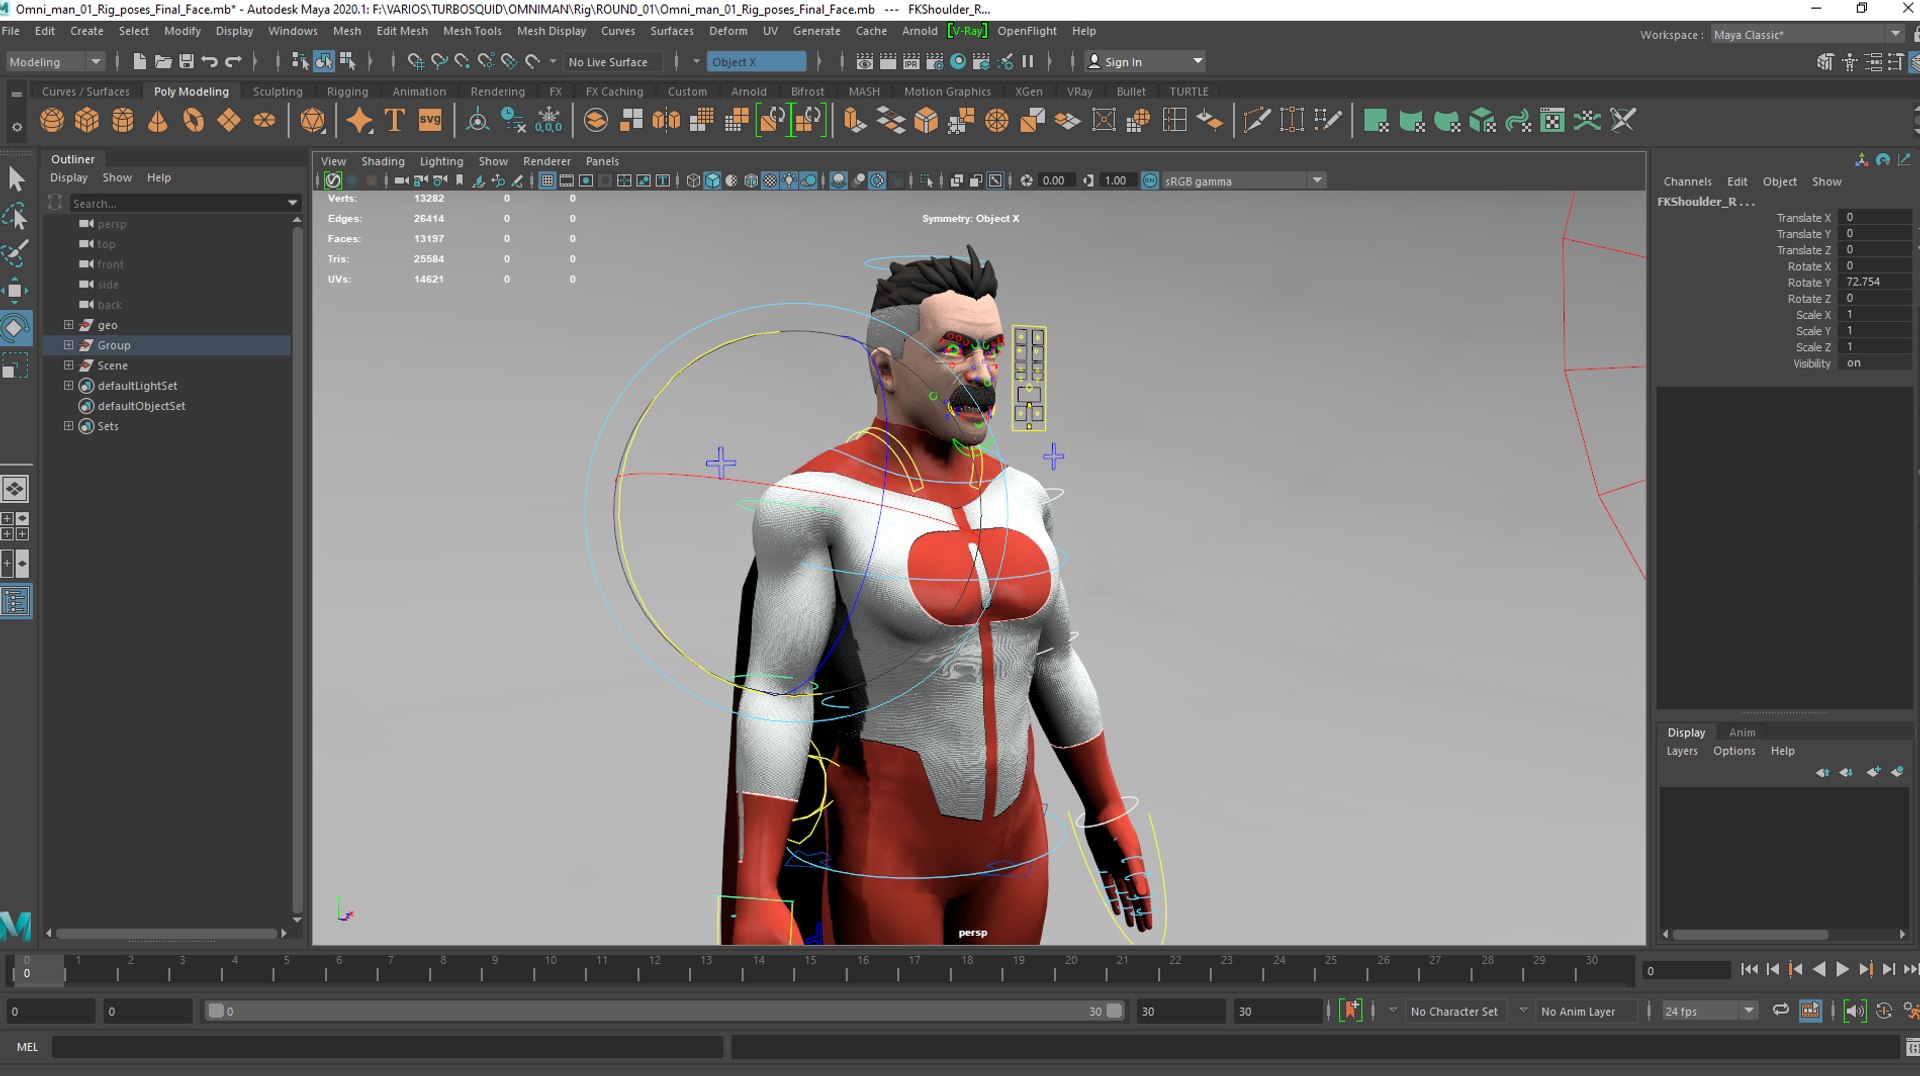Click the Render current frame clapper icon
1920x1076 pixels.
point(887,62)
